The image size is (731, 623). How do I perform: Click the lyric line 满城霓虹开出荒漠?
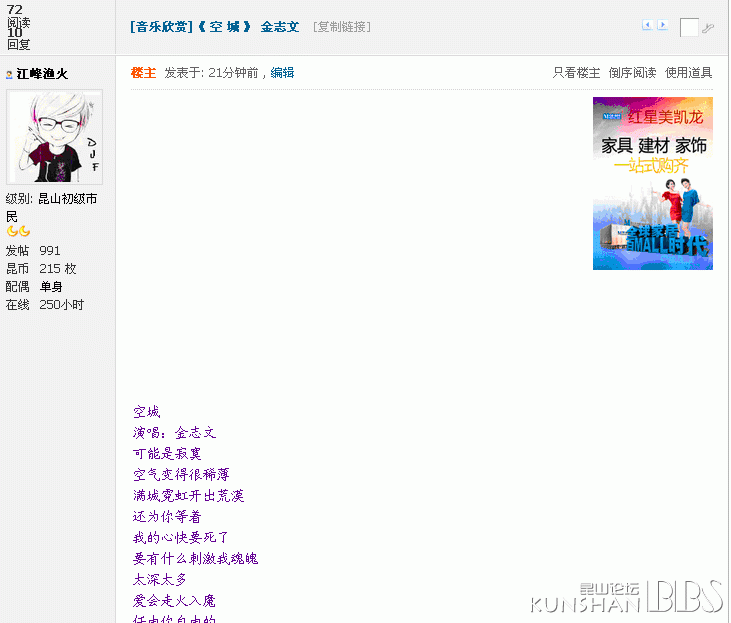(188, 496)
